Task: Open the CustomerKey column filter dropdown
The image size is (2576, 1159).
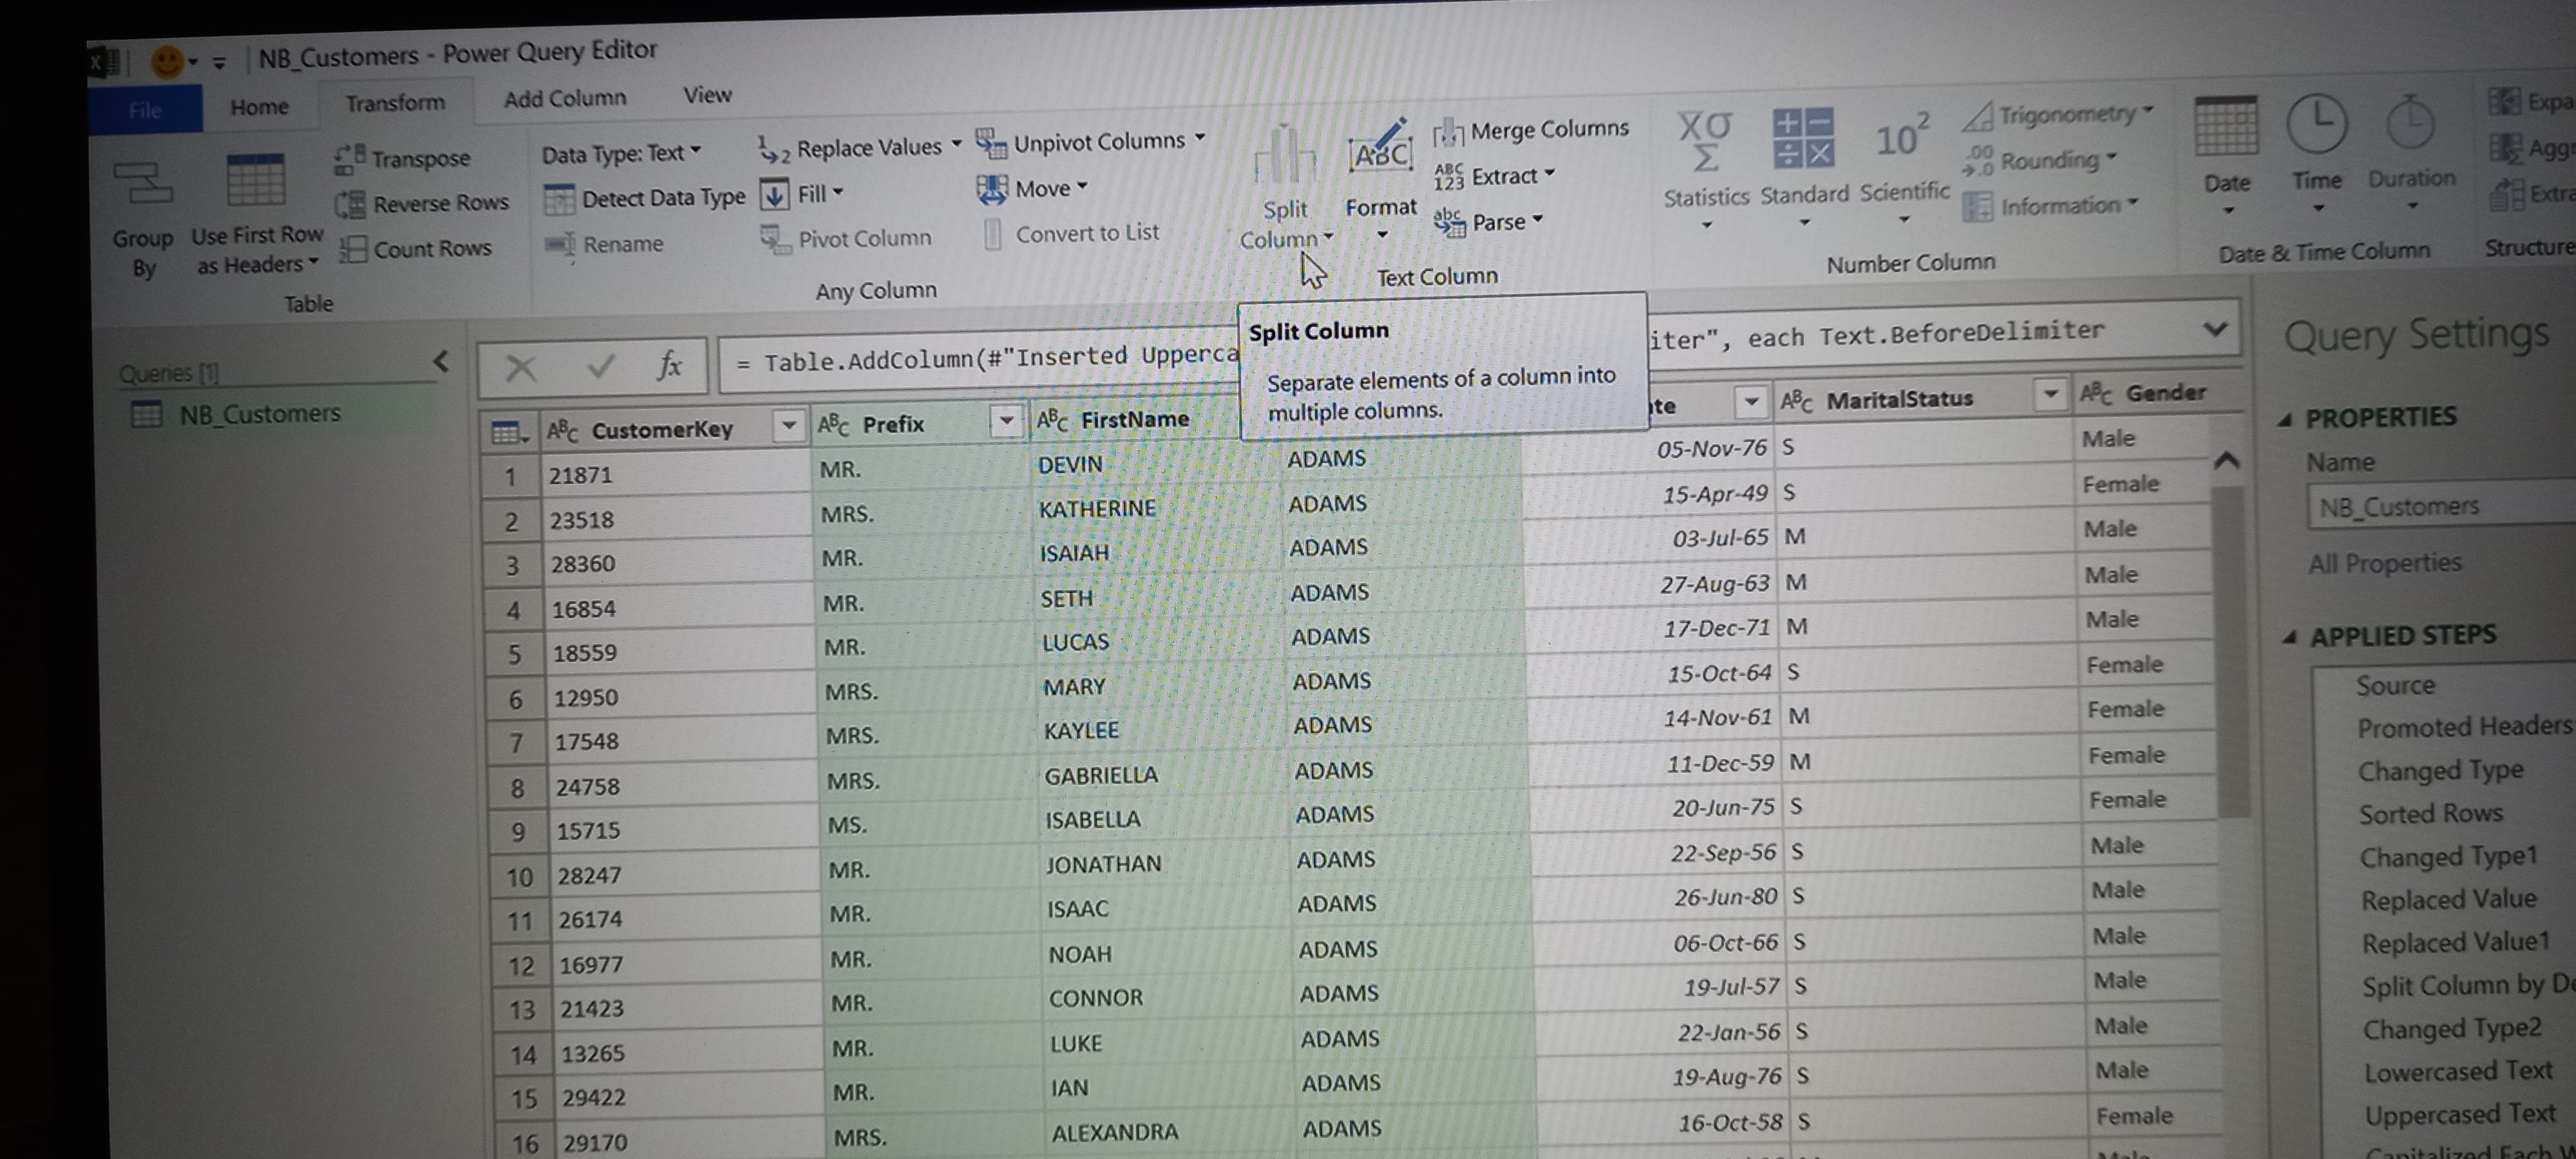Action: tap(789, 427)
